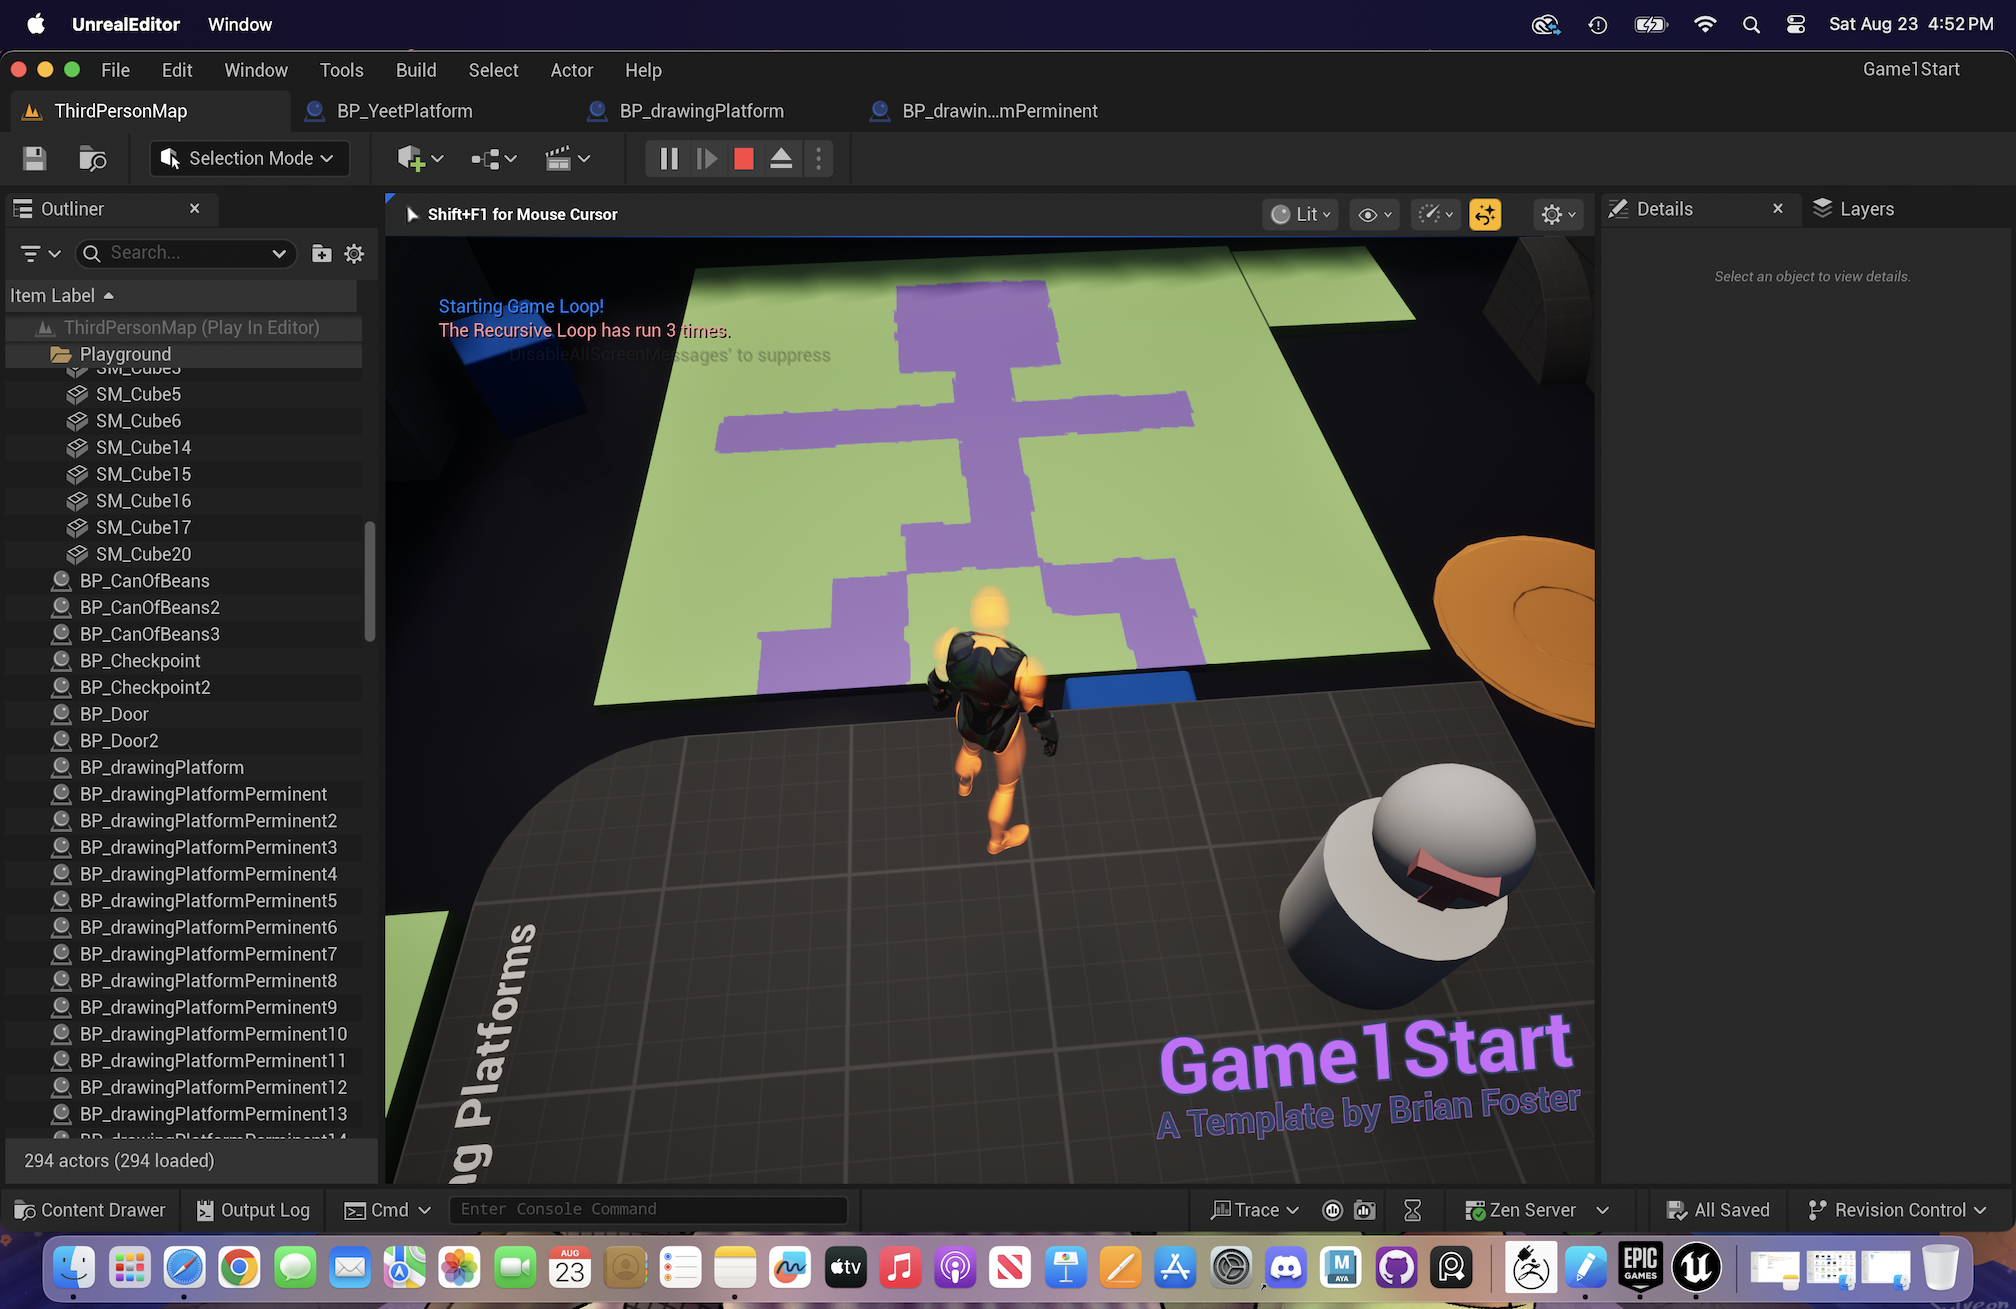Create new folder in the Outliner
Image resolution: width=2016 pixels, height=1309 pixels.
(321, 254)
